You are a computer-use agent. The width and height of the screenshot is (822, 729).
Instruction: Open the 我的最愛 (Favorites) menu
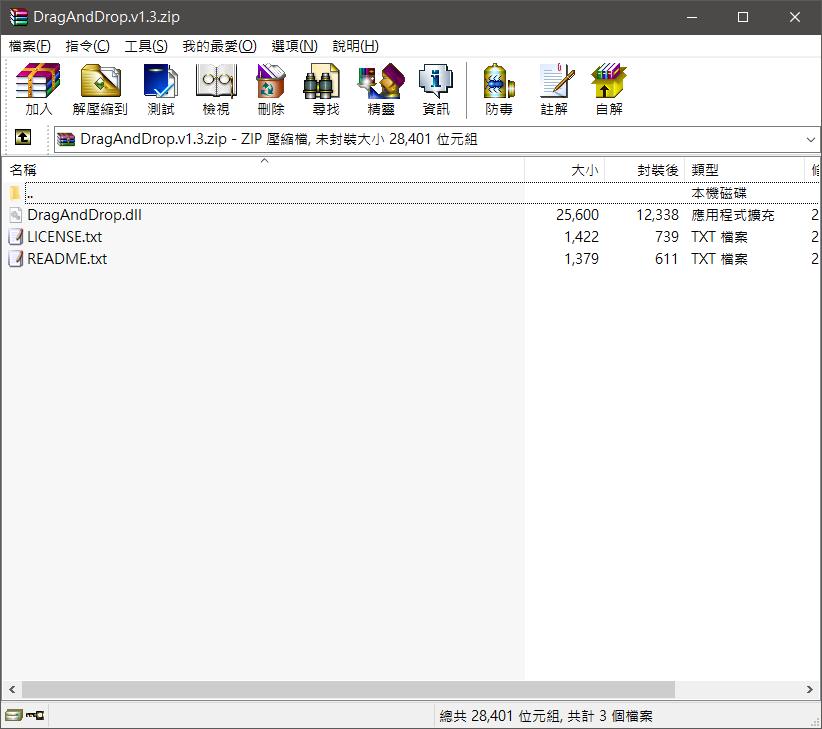219,46
